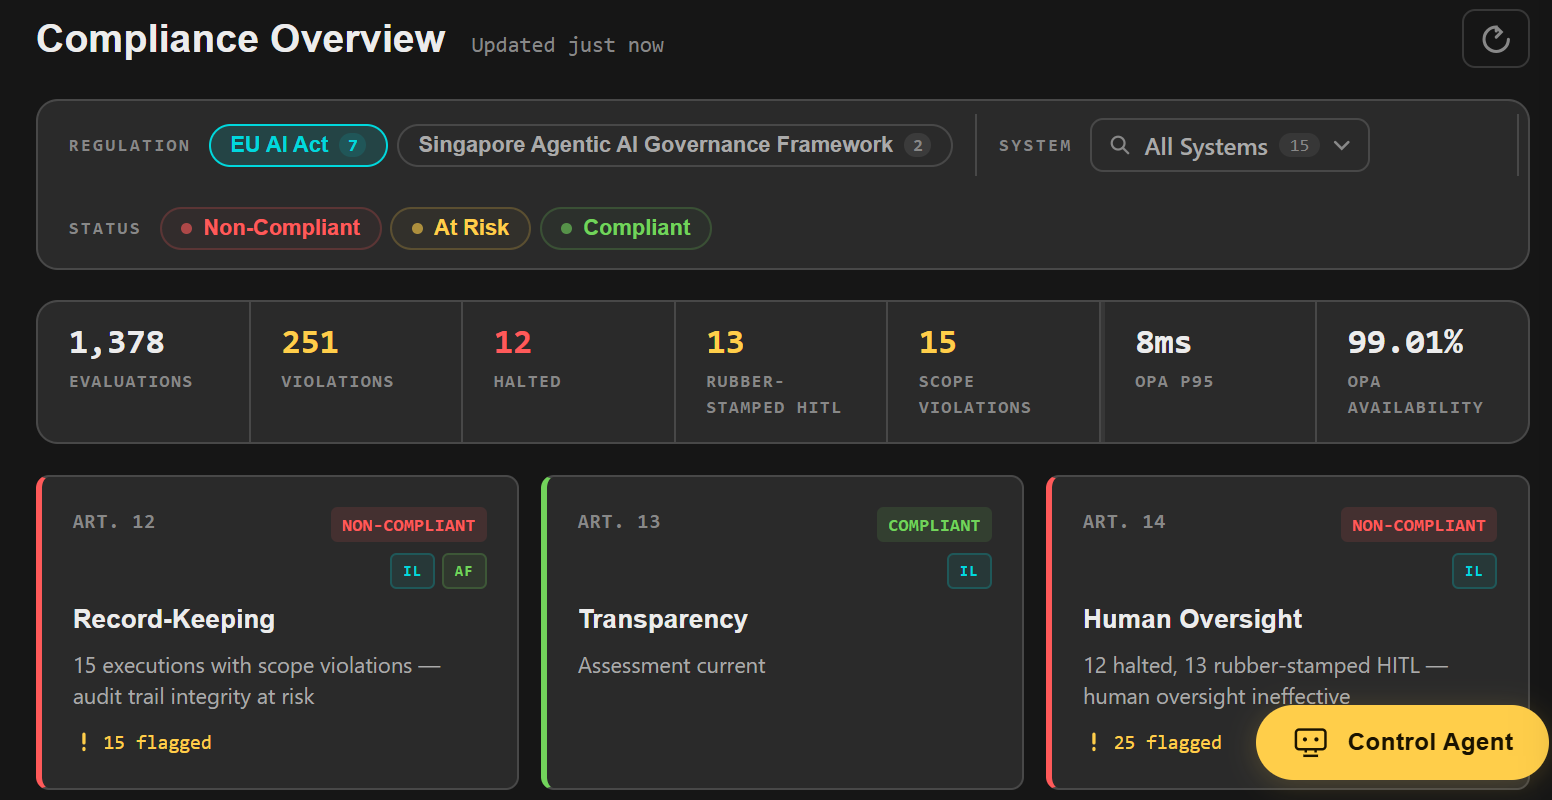The image size is (1552, 800).
Task: Click the 251 Violations stat tile
Action: point(355,372)
